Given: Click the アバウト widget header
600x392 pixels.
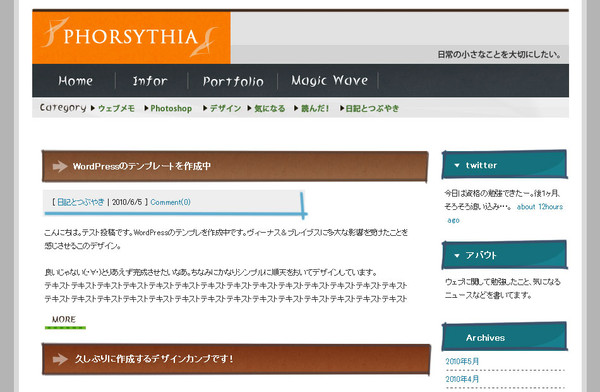Looking at the screenshot, I should [504, 255].
